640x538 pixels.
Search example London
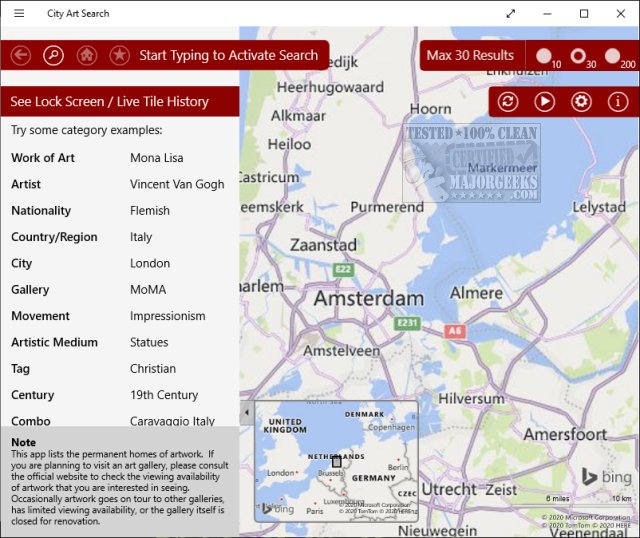[150, 263]
